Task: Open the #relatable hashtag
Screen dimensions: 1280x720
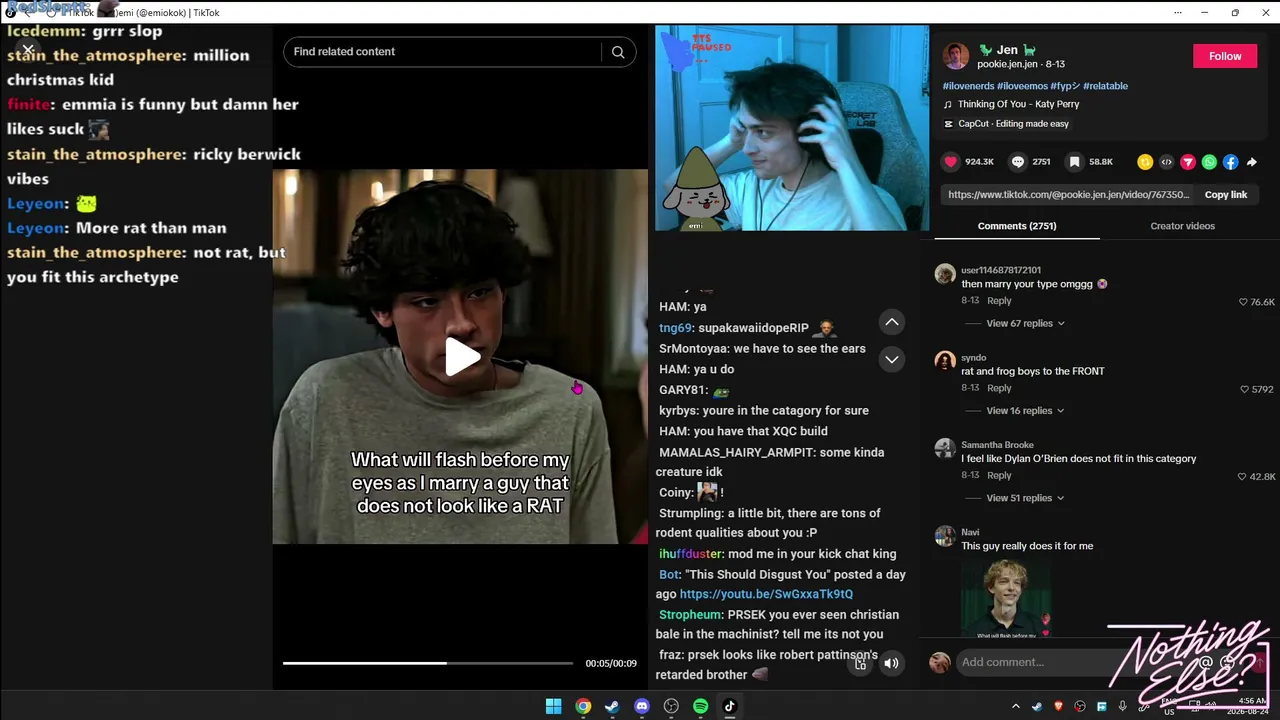Action: (x=1105, y=86)
